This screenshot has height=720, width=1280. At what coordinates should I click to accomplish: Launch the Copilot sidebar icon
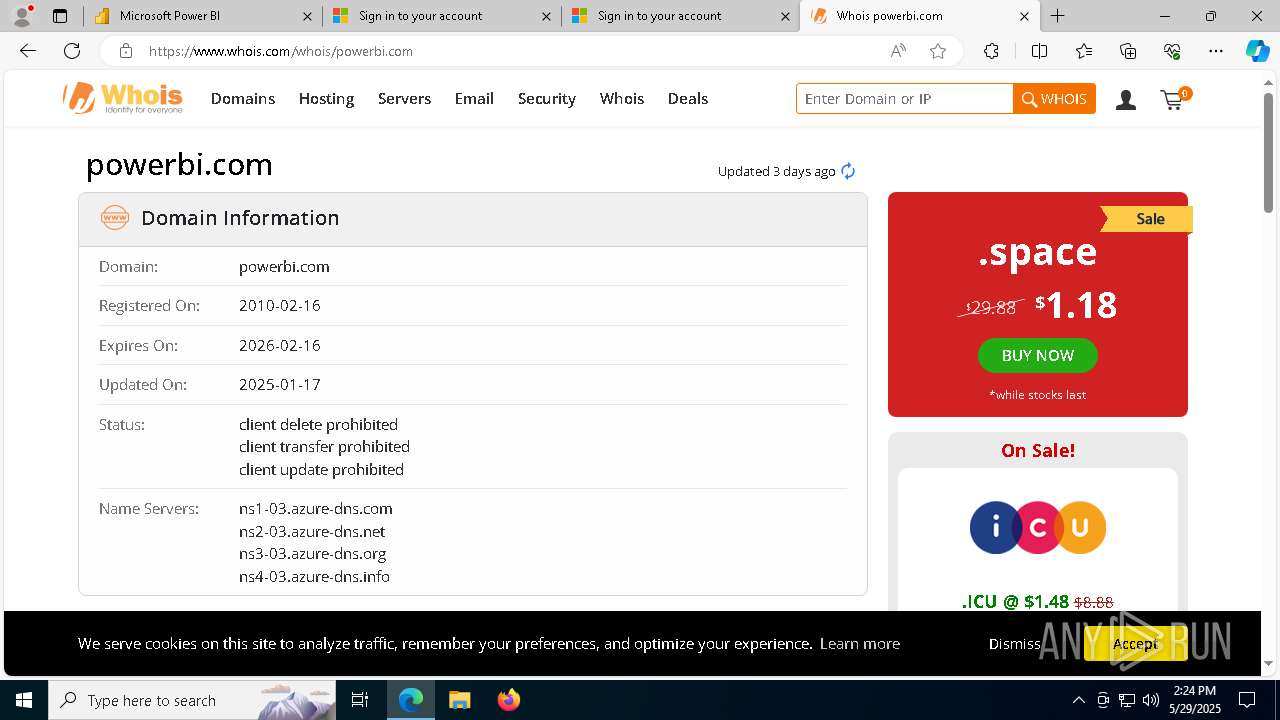click(1257, 51)
